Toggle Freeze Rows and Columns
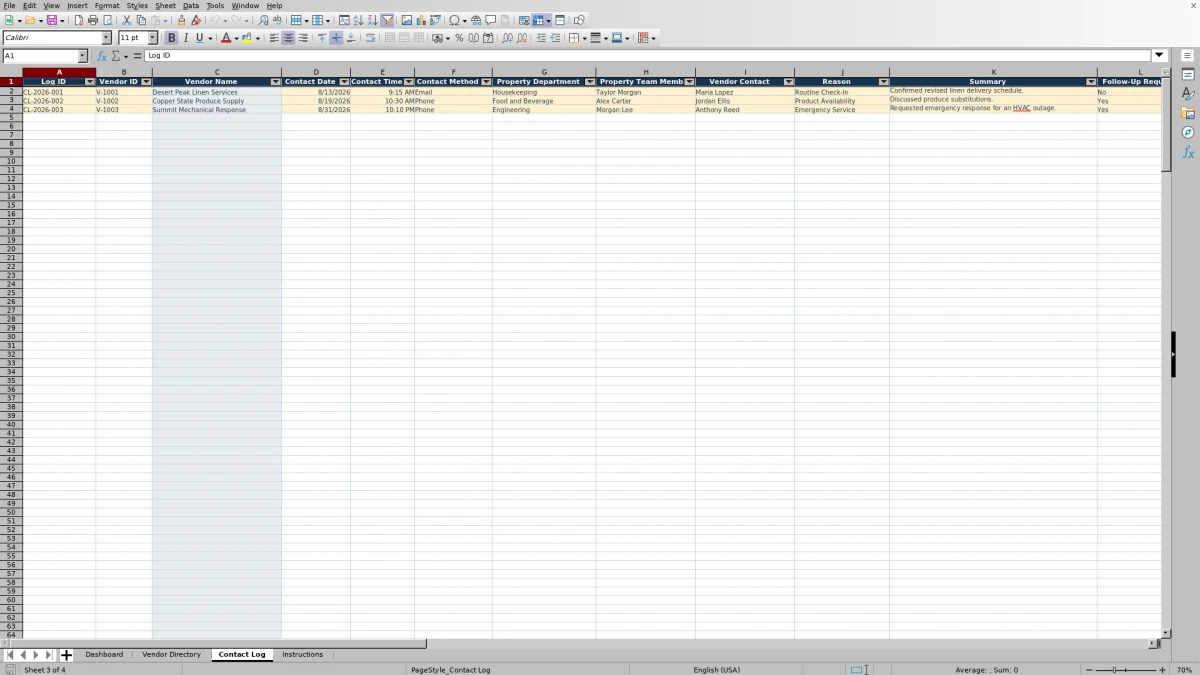Screen dimensions: 1200x675 538,20
